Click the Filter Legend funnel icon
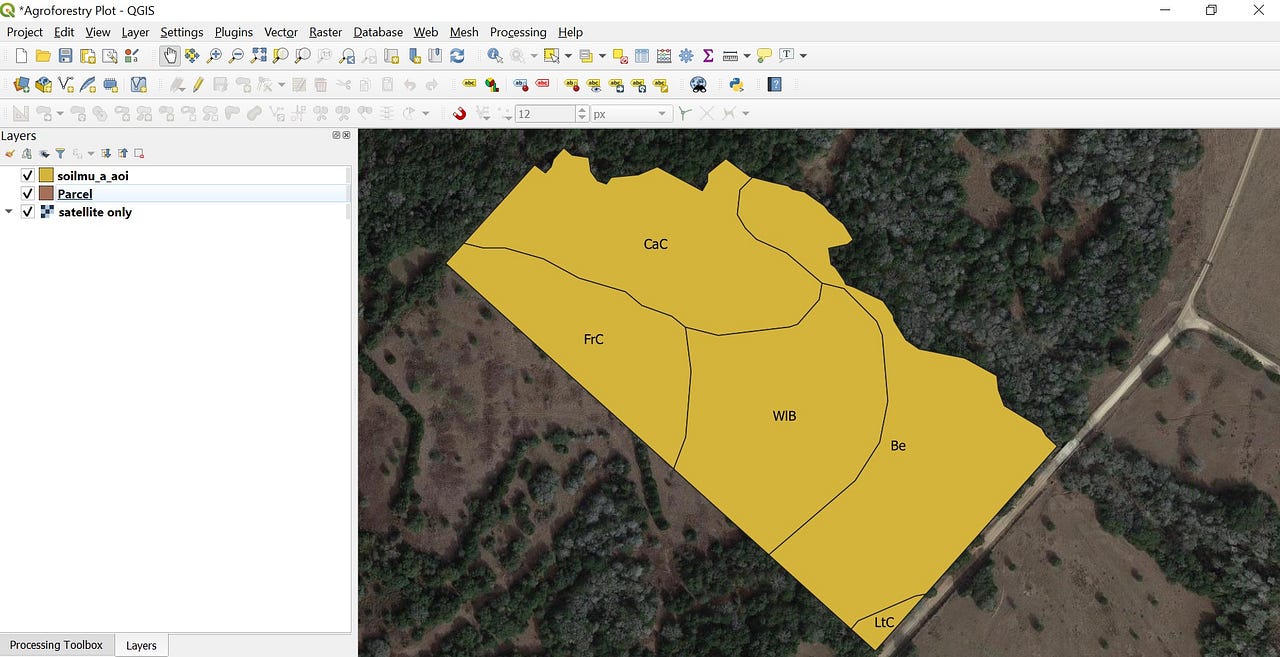This screenshot has height=657, width=1280. pyautogui.click(x=60, y=153)
